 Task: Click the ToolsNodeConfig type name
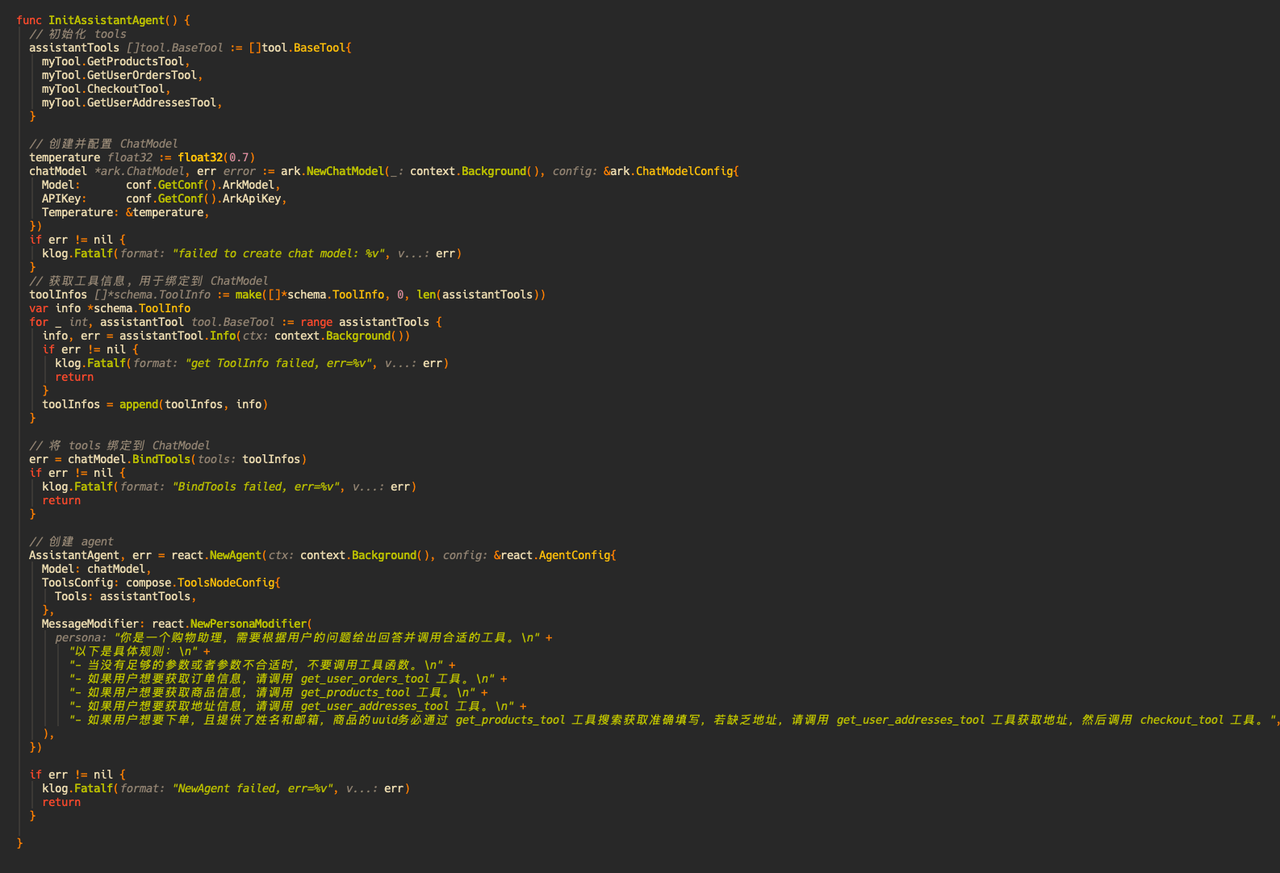point(229,582)
